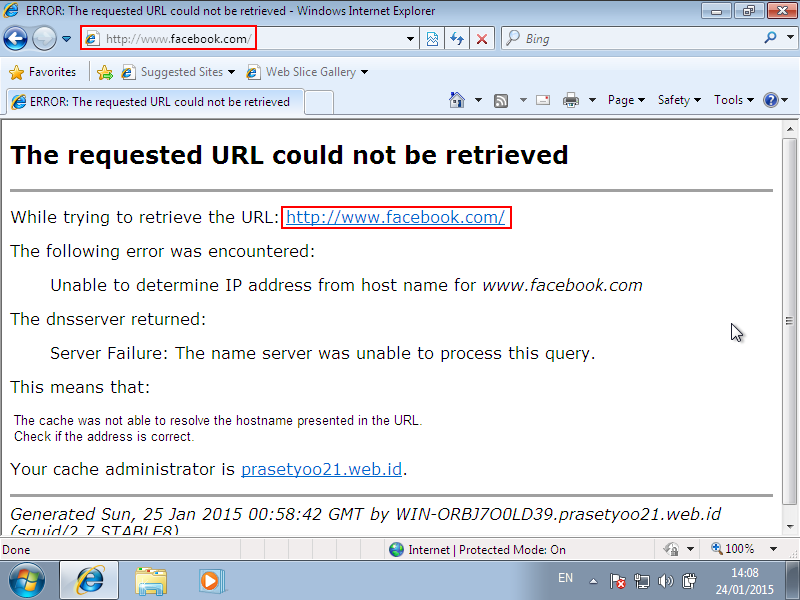The image size is (800, 600).
Task: Open the Tools menu
Action: pos(734,100)
